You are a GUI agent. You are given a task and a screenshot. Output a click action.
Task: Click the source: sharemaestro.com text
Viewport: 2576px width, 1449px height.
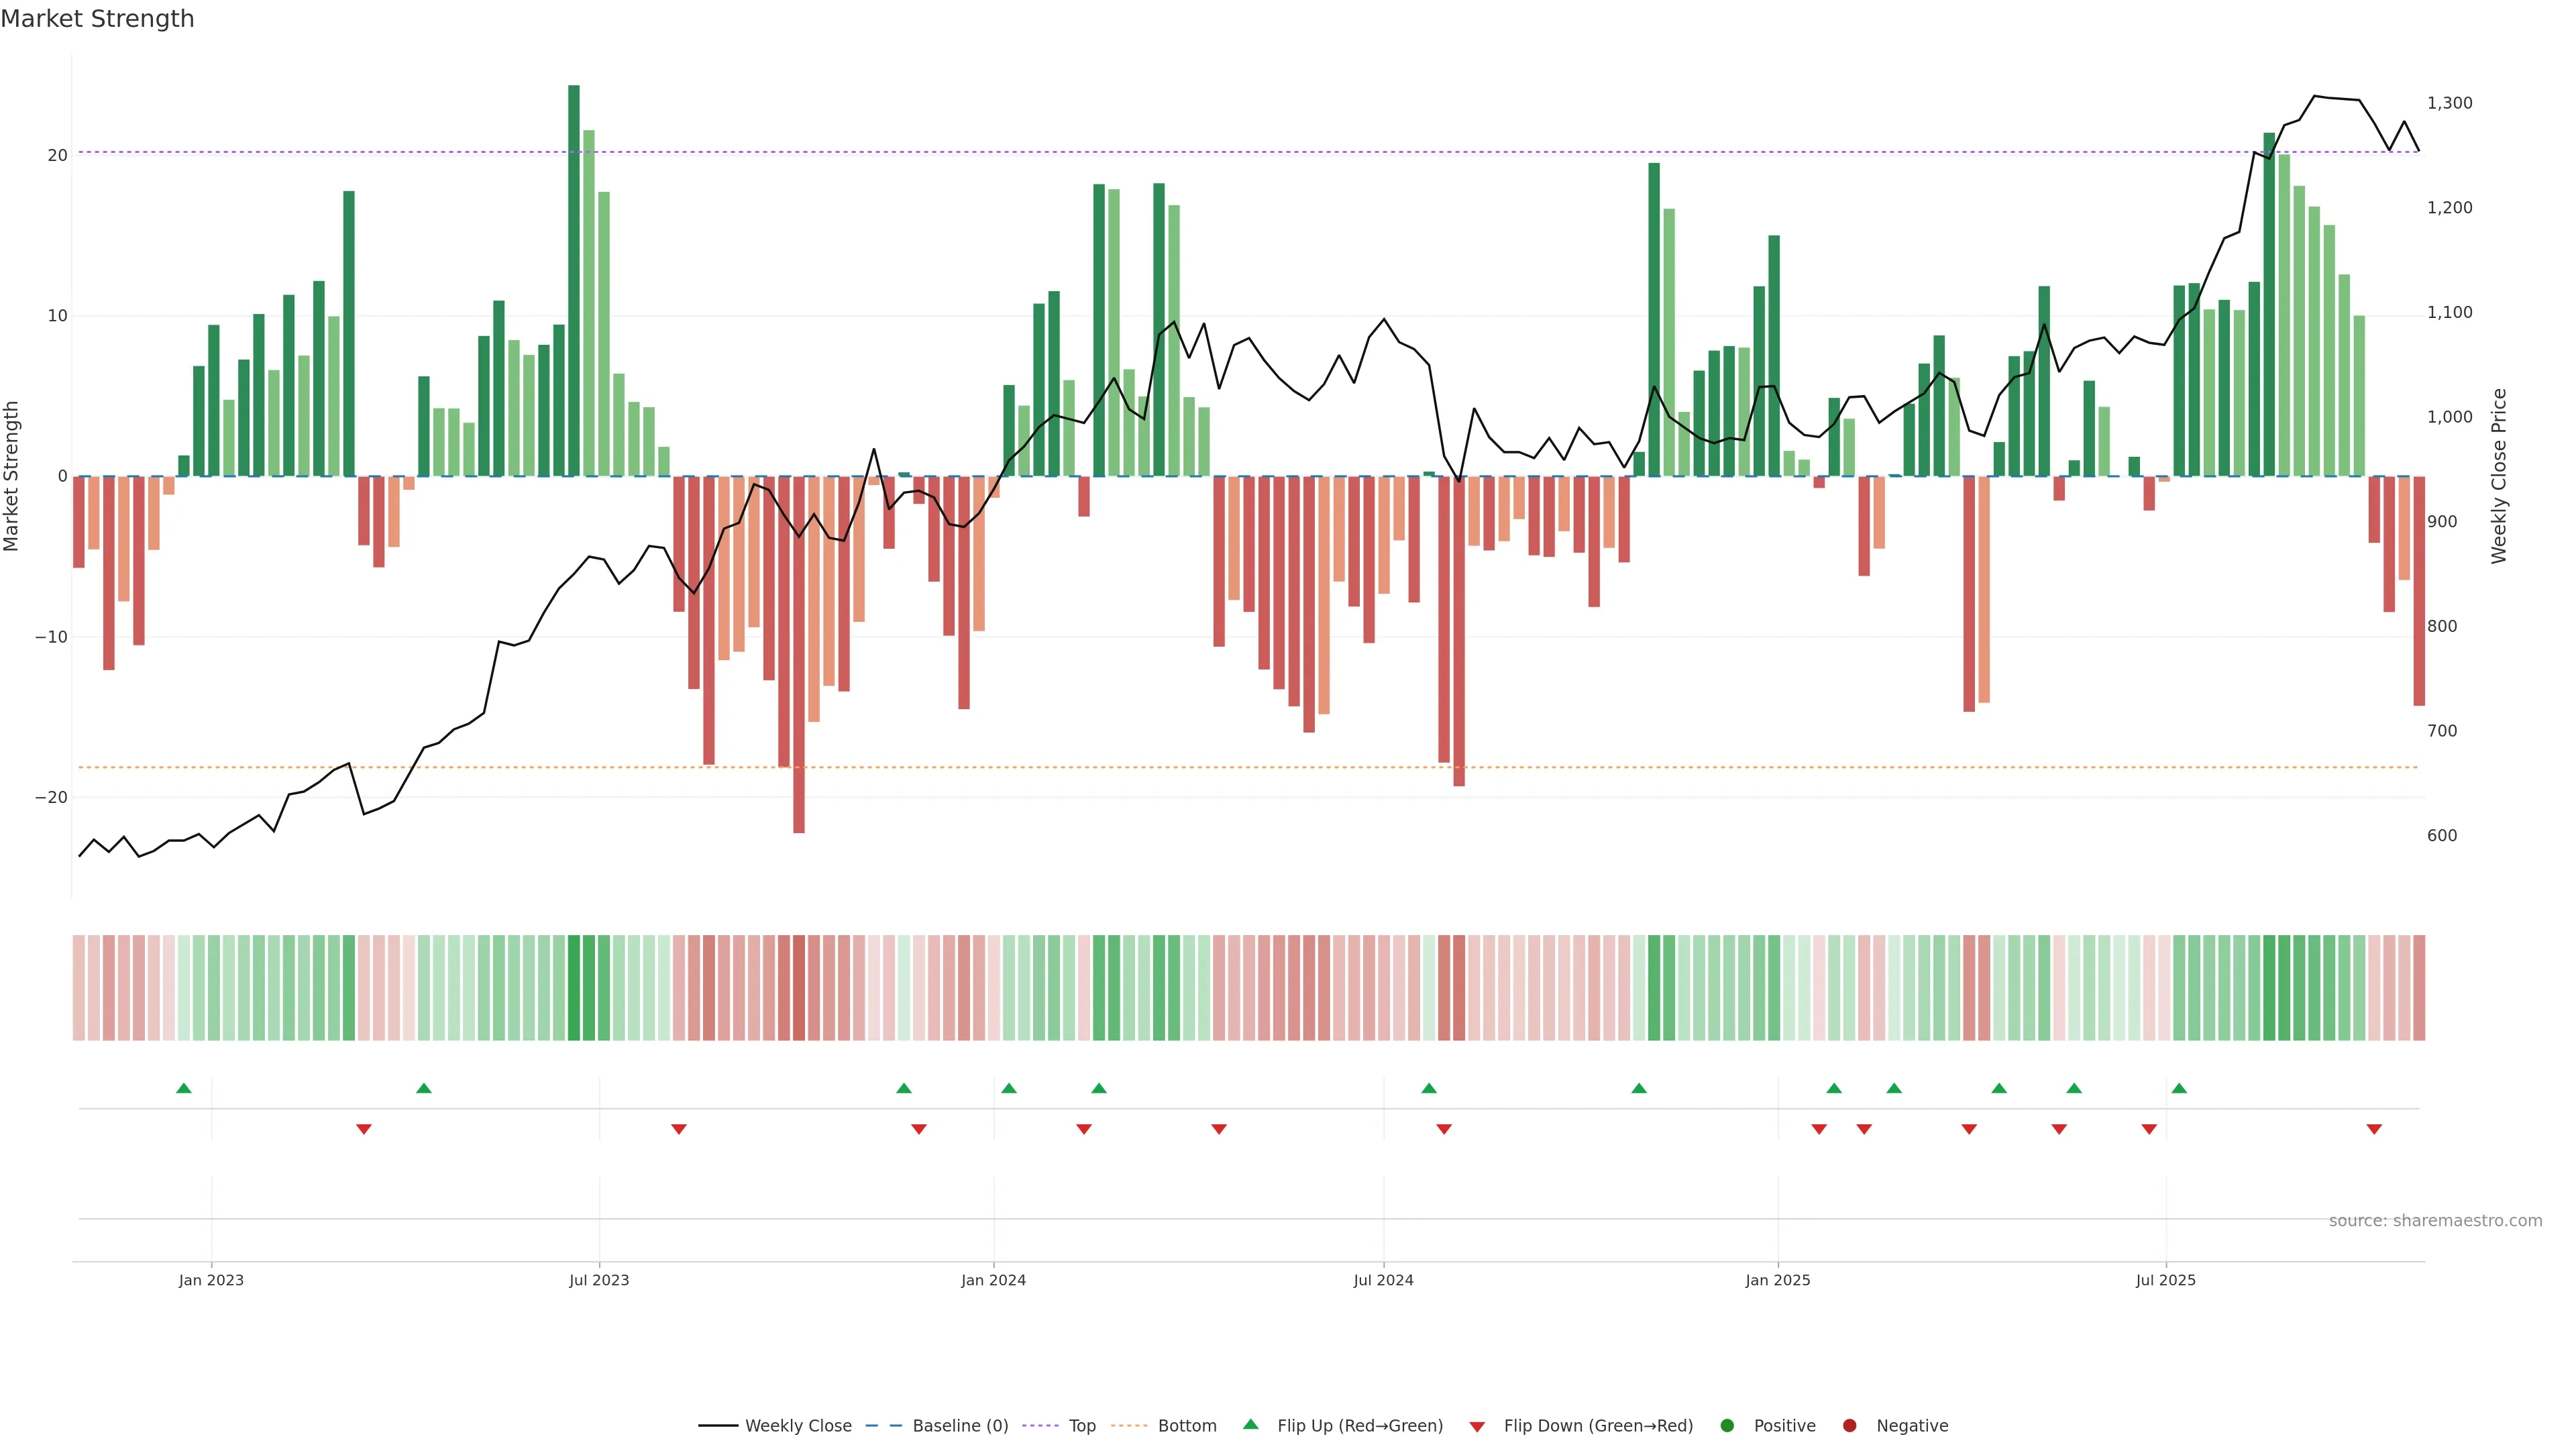[2435, 1221]
